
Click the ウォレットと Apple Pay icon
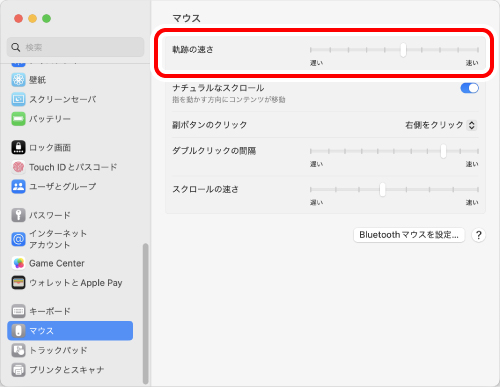click(18, 283)
